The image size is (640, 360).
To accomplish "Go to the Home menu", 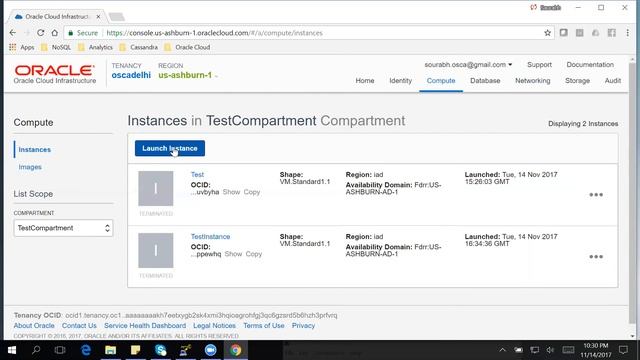I will (x=364, y=81).
